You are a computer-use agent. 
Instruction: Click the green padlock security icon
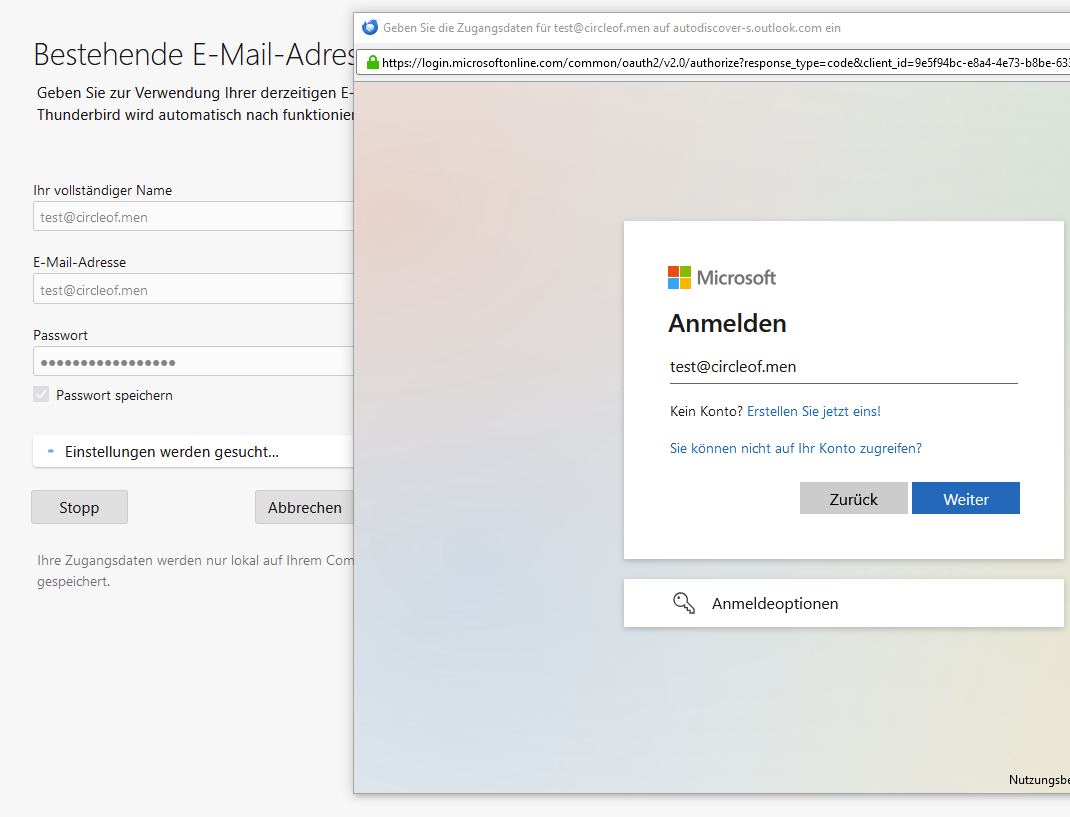[373, 62]
